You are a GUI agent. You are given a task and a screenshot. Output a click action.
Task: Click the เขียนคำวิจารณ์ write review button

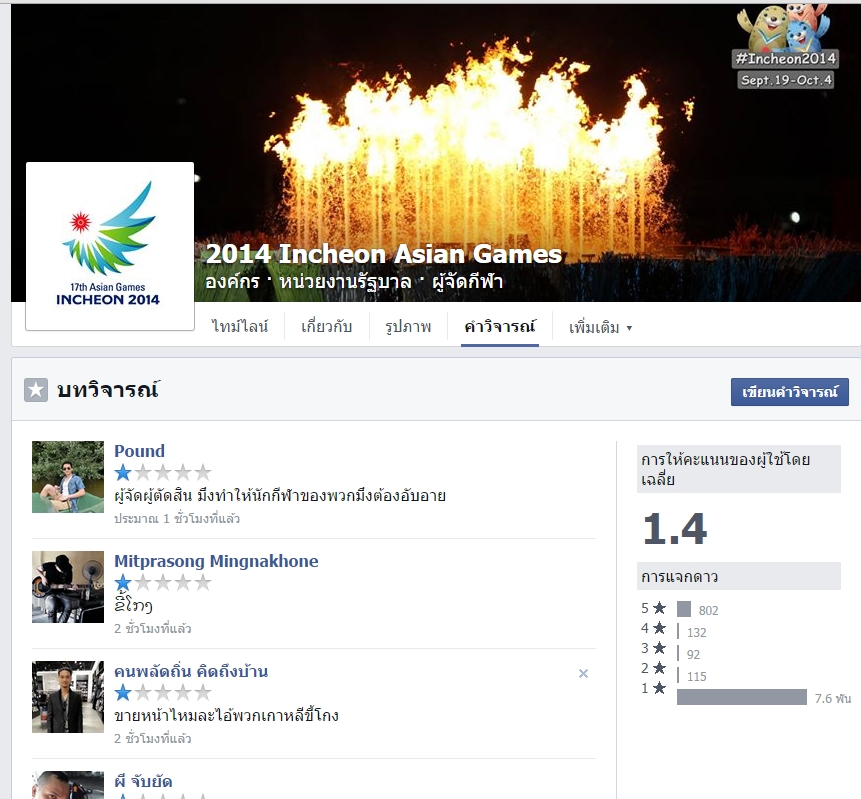click(790, 392)
